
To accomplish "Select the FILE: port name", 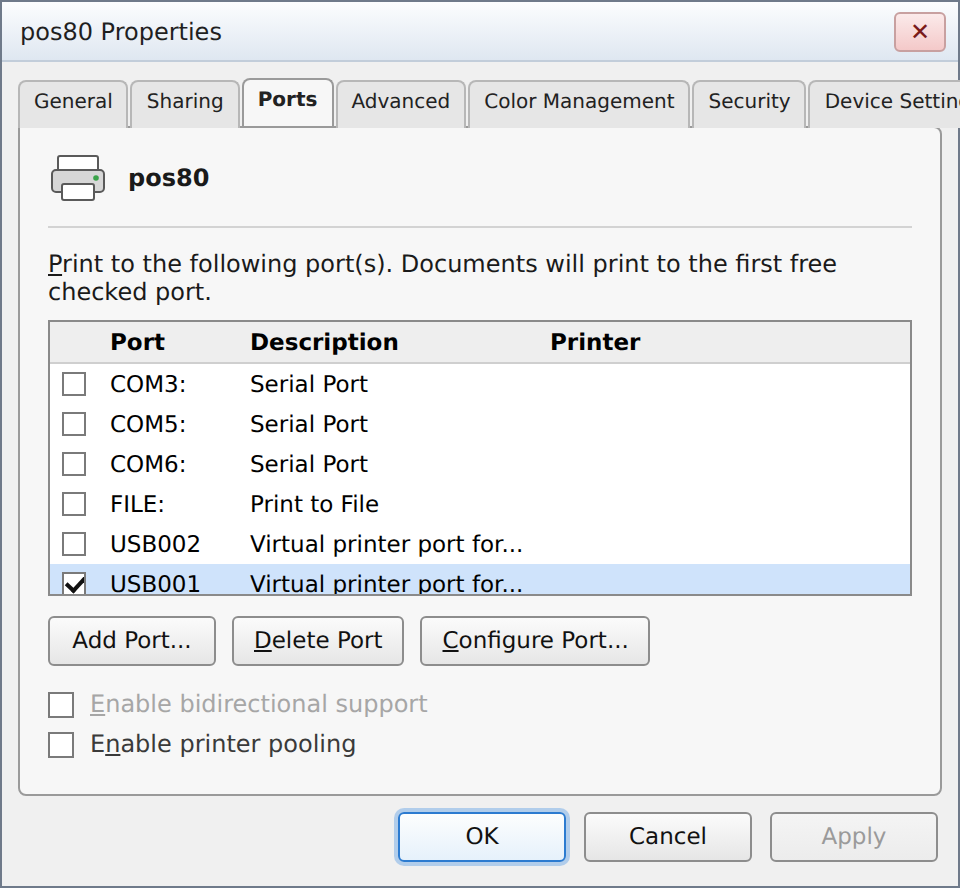I will click(x=137, y=504).
